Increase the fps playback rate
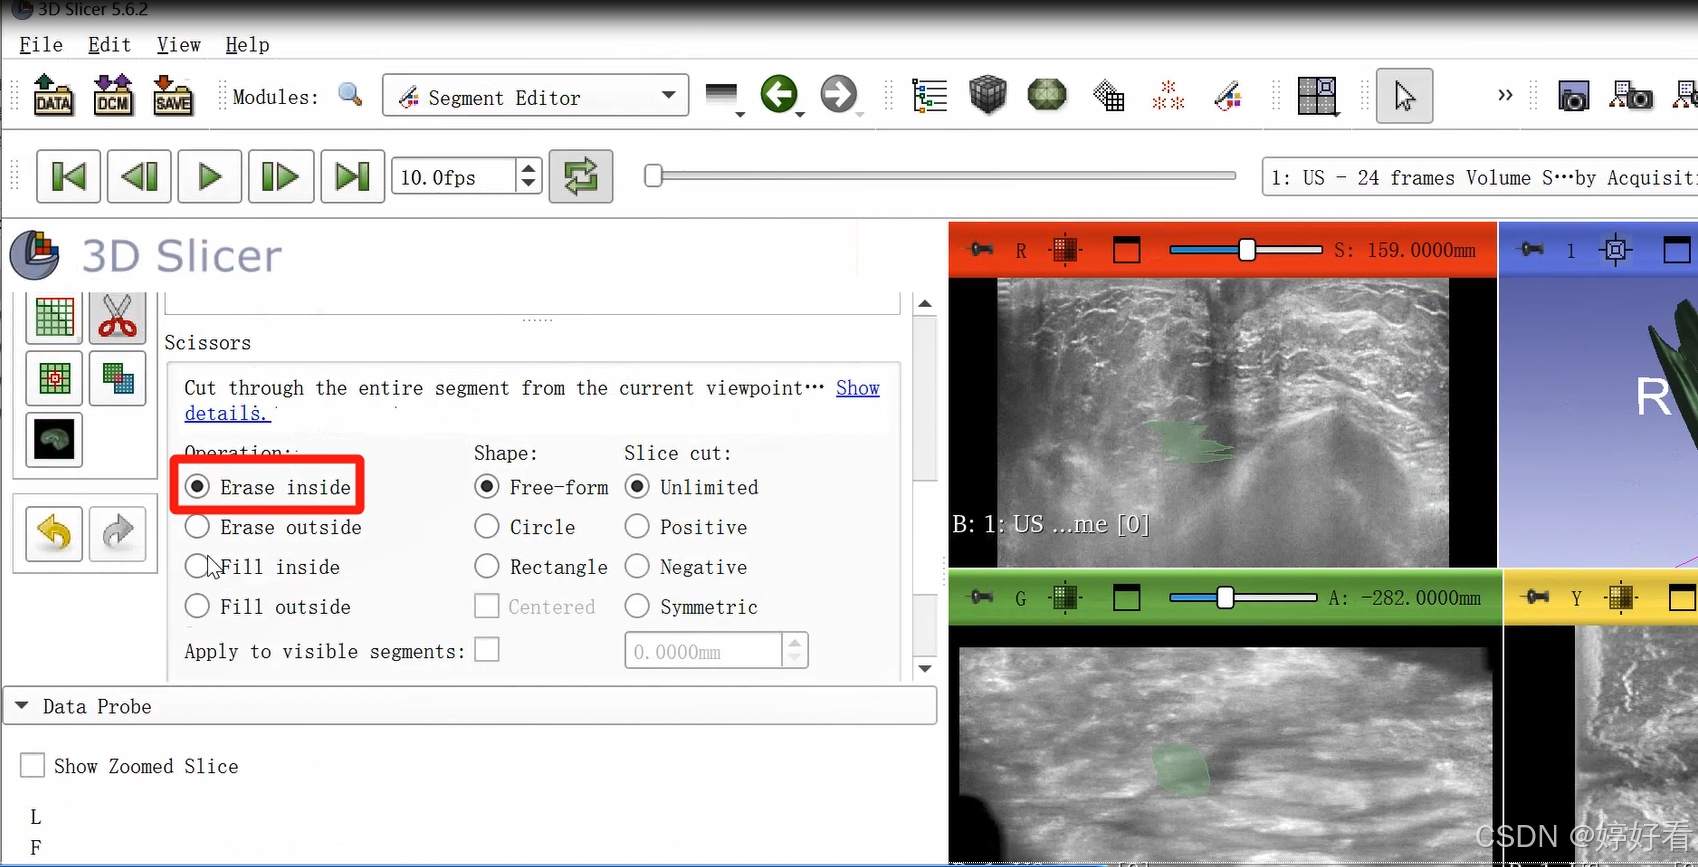Viewport: 1698px width, 867px height. click(529, 168)
